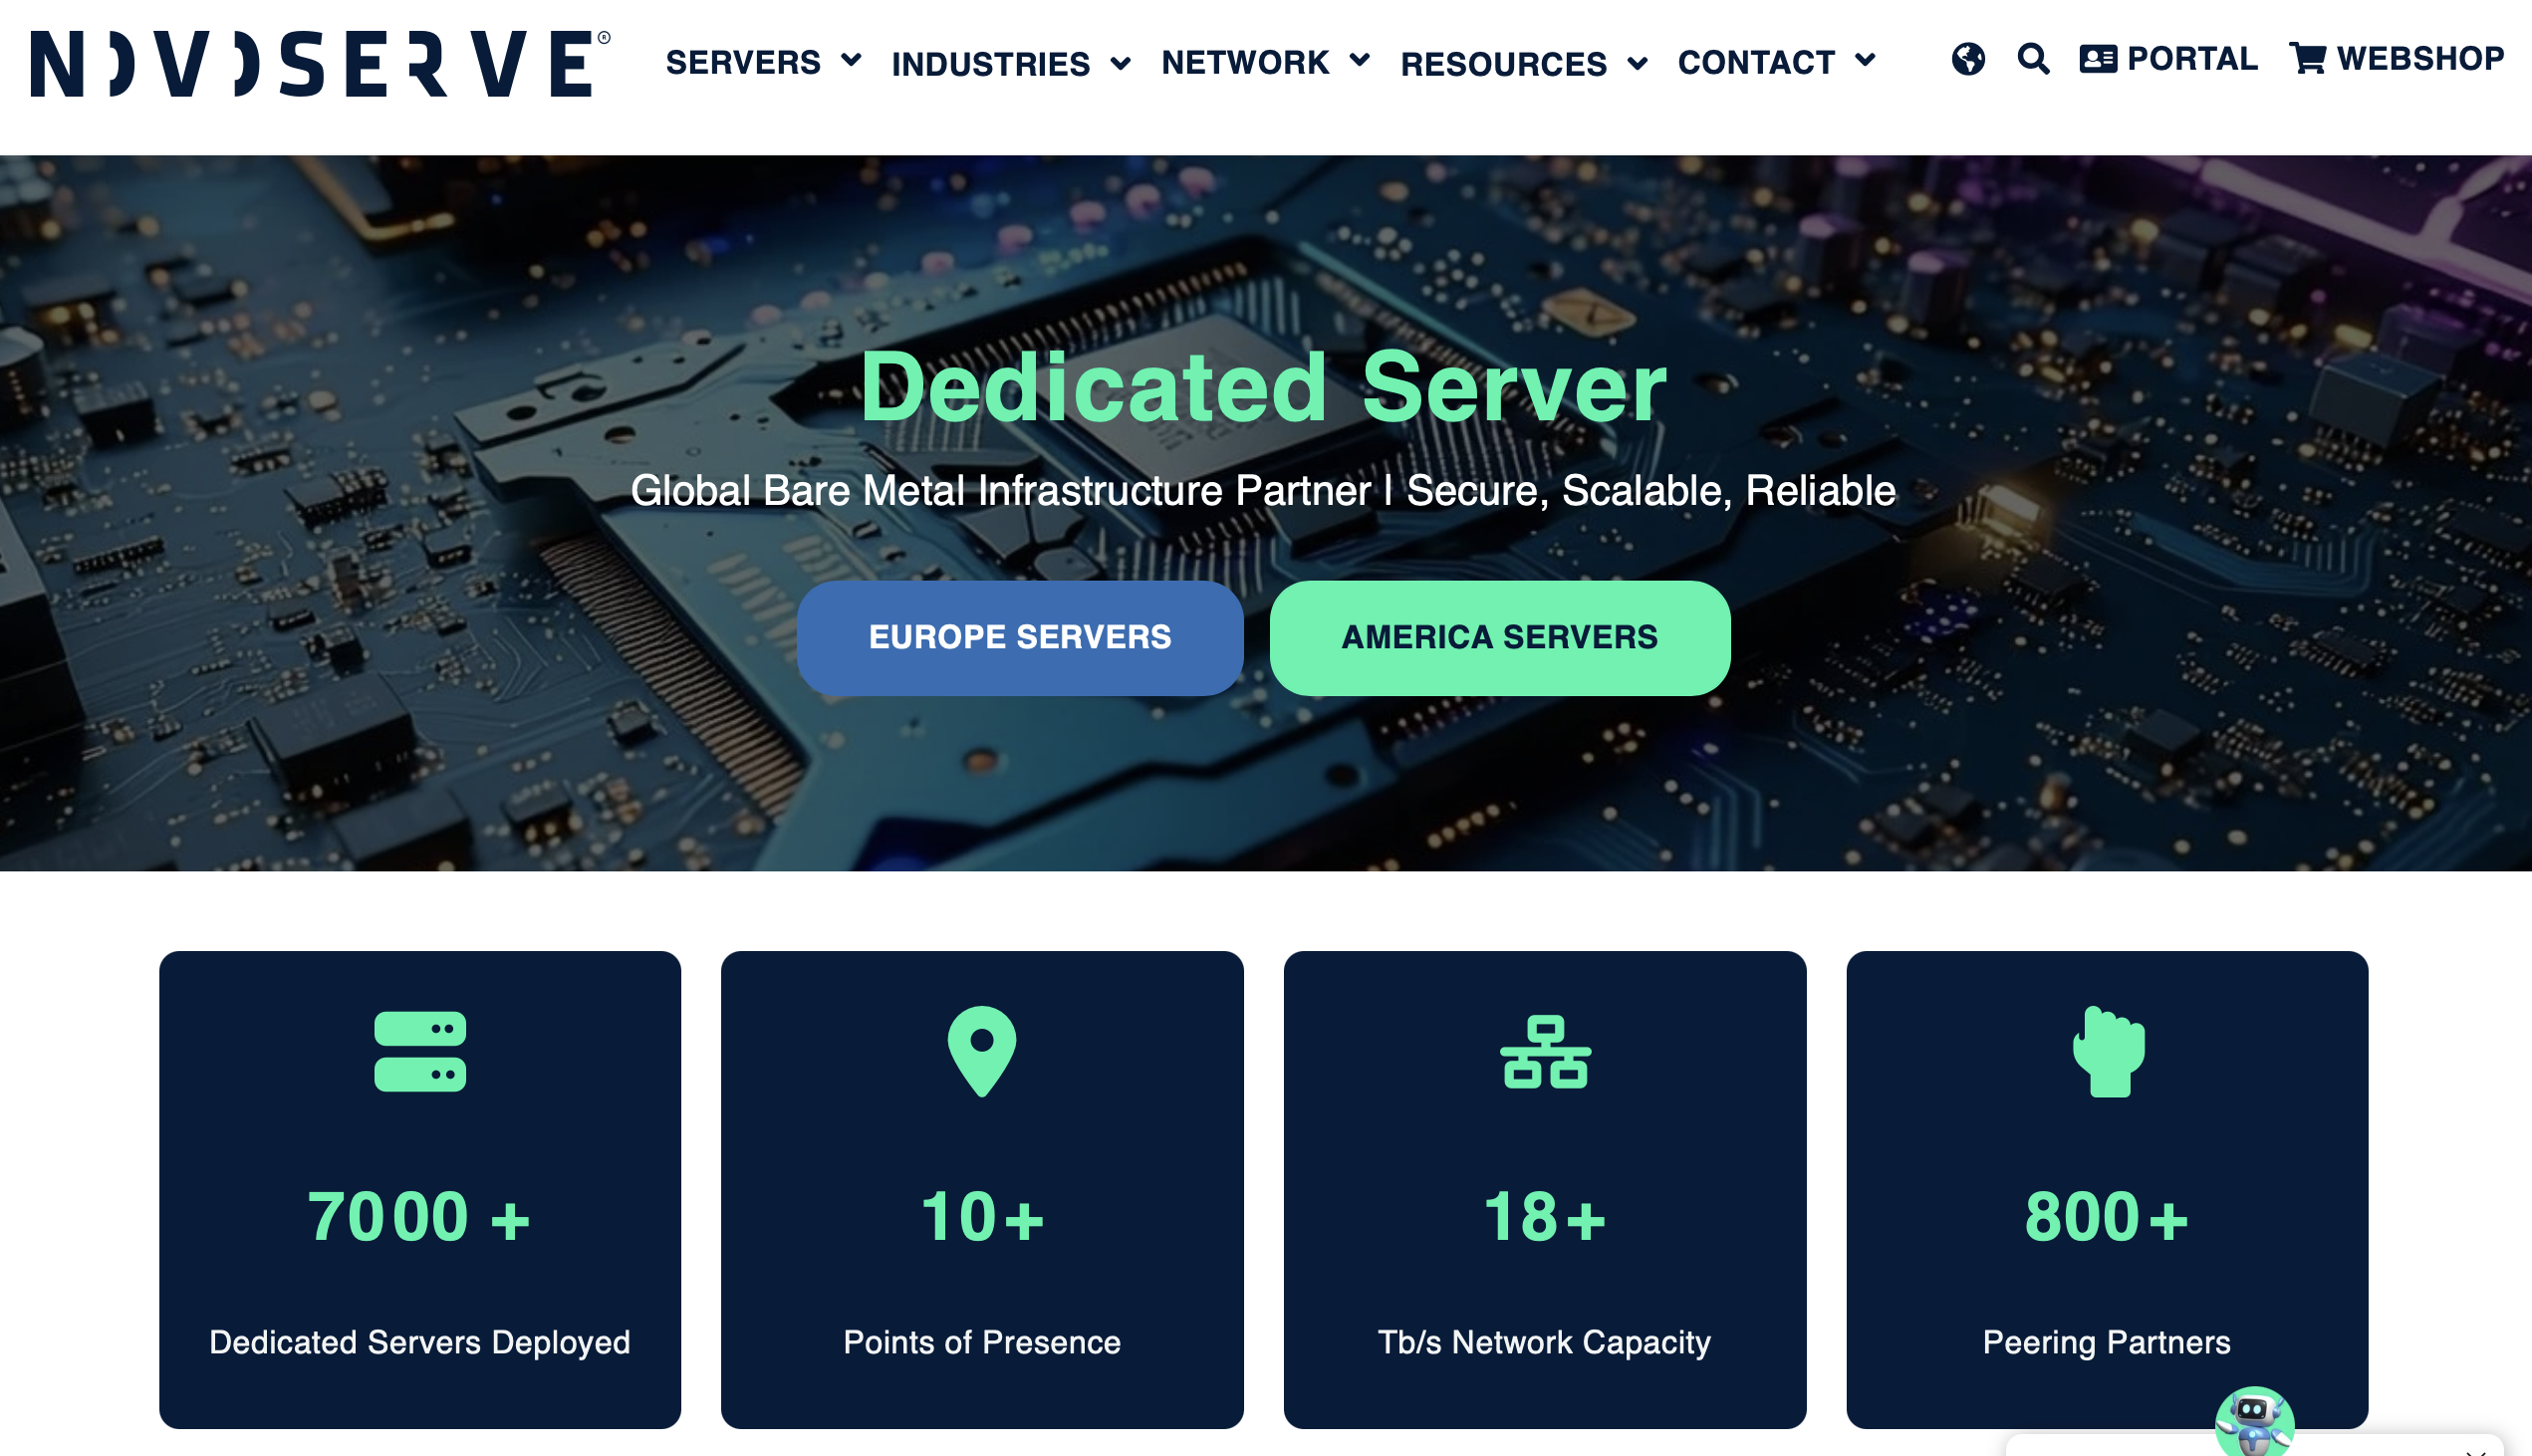Open the chatbot robot icon
Viewport: 2532px width, 1456px height.
2254,1420
